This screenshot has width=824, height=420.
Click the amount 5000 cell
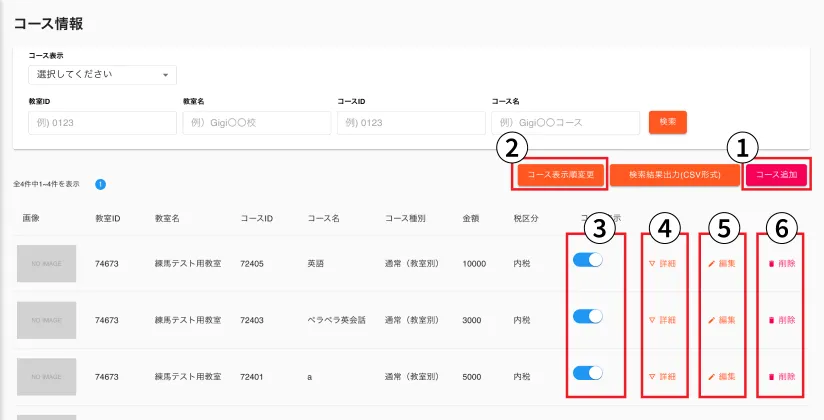coord(472,376)
